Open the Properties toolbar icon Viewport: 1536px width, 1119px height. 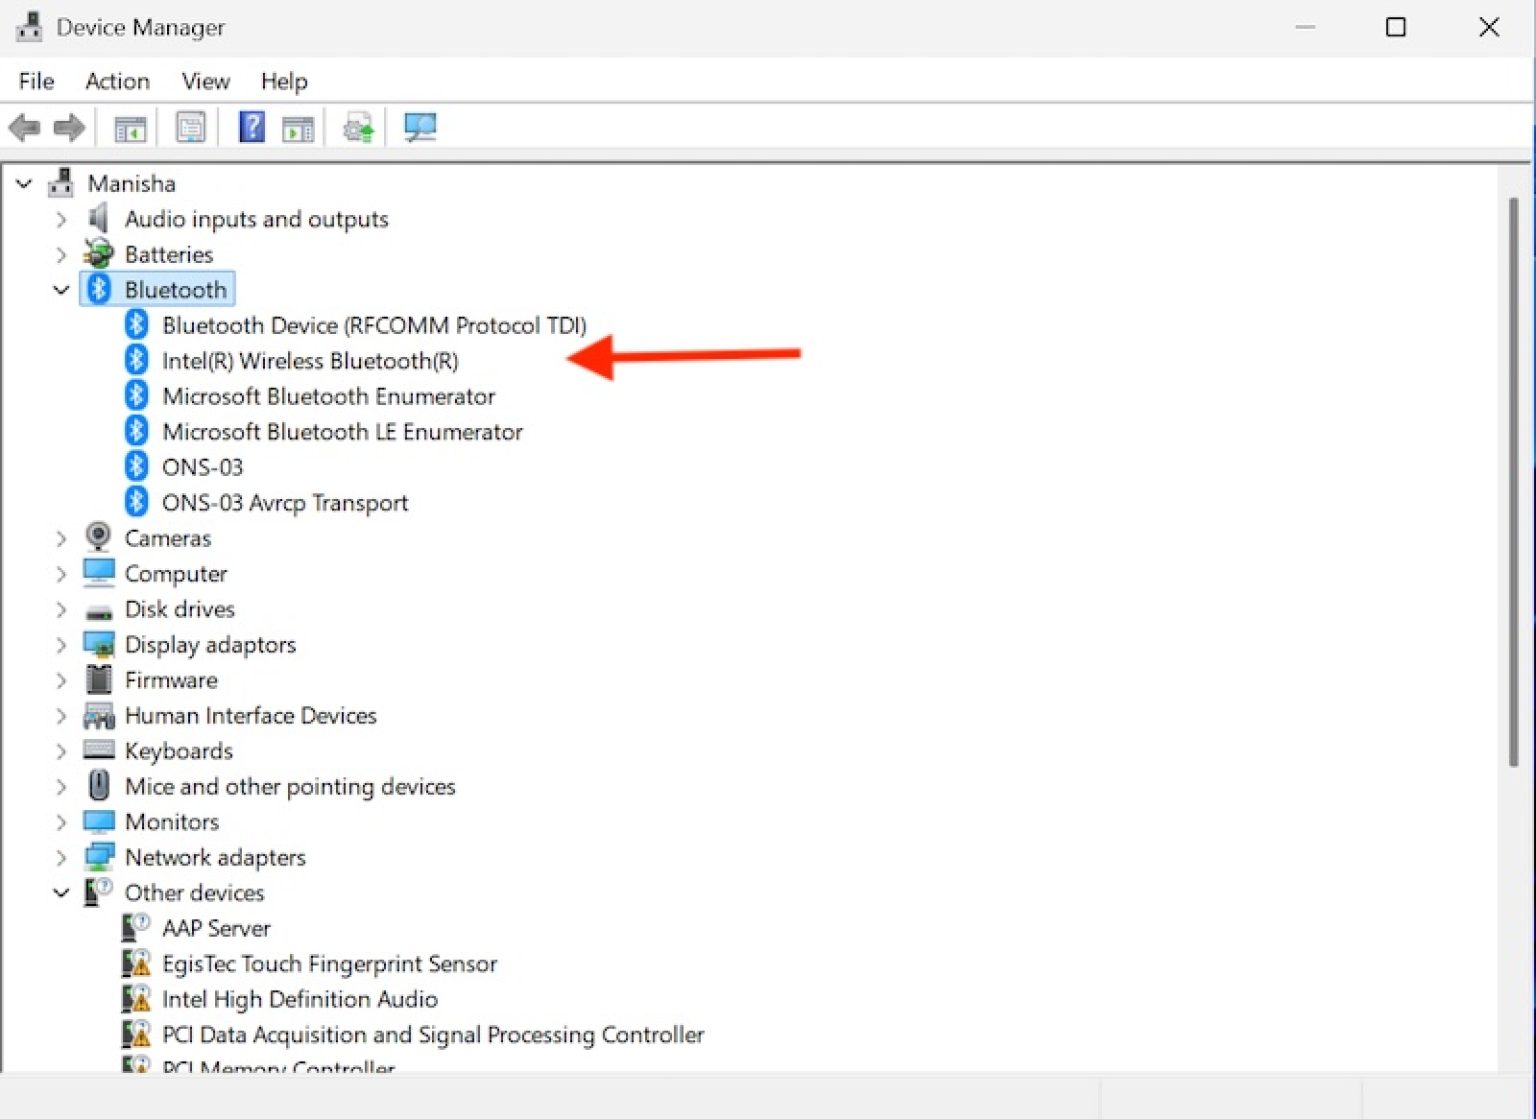[190, 127]
